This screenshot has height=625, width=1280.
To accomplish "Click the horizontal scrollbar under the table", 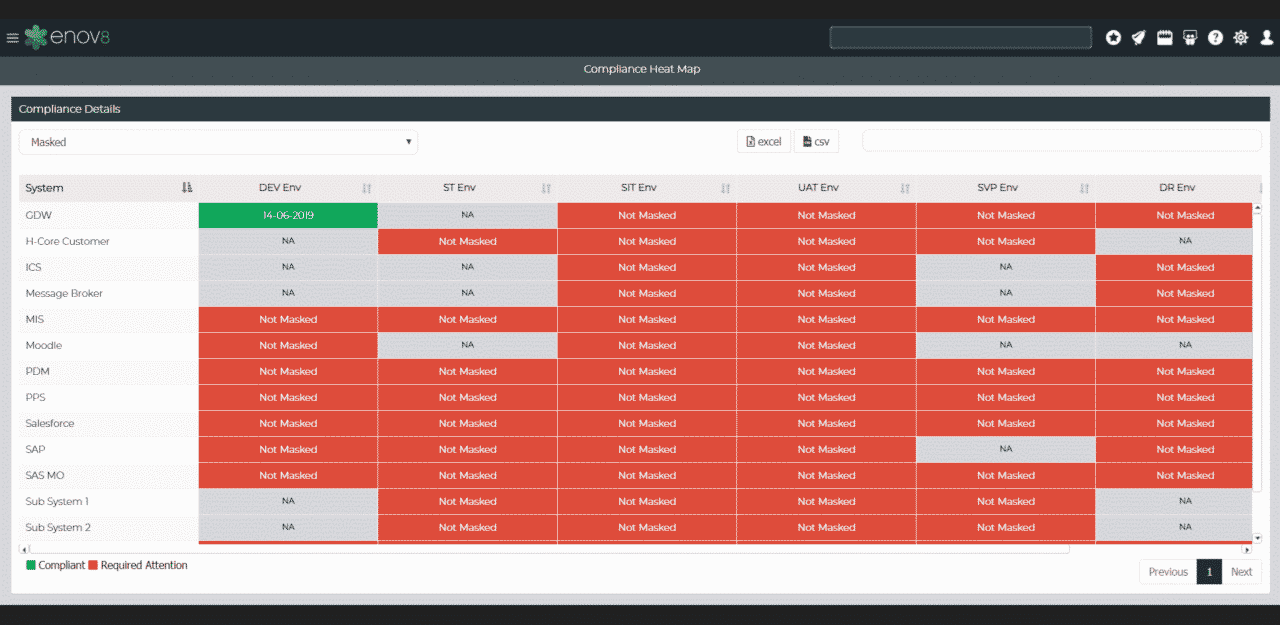I will pyautogui.click(x=548, y=549).
